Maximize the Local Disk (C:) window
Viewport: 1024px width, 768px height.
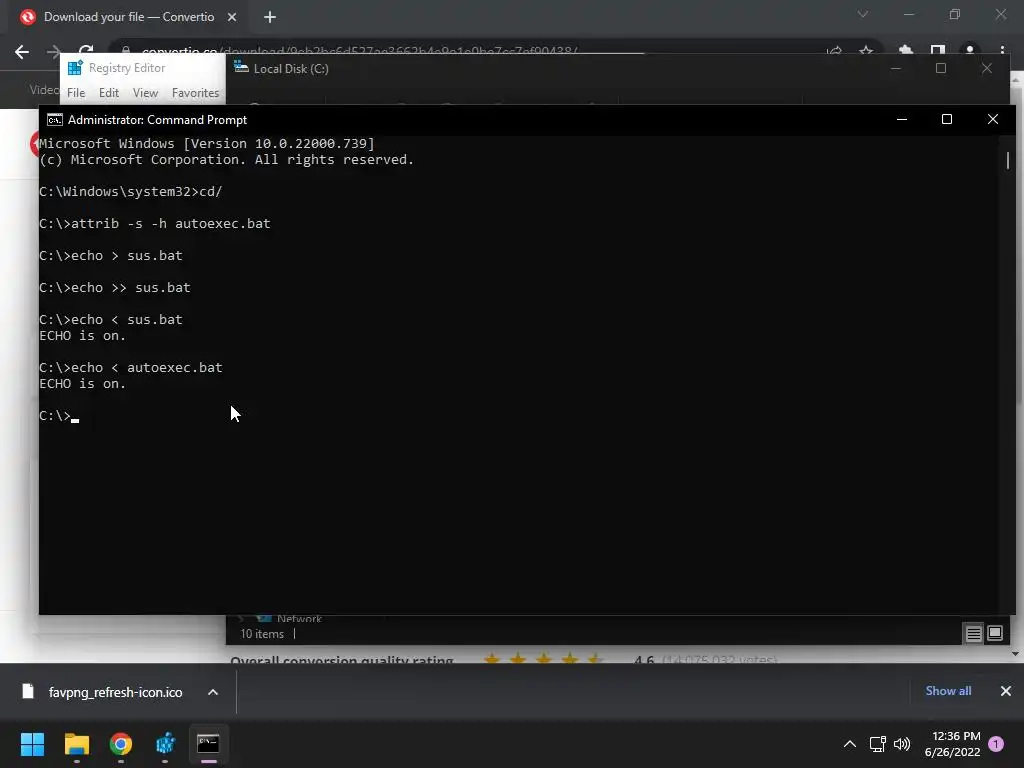coord(941,68)
